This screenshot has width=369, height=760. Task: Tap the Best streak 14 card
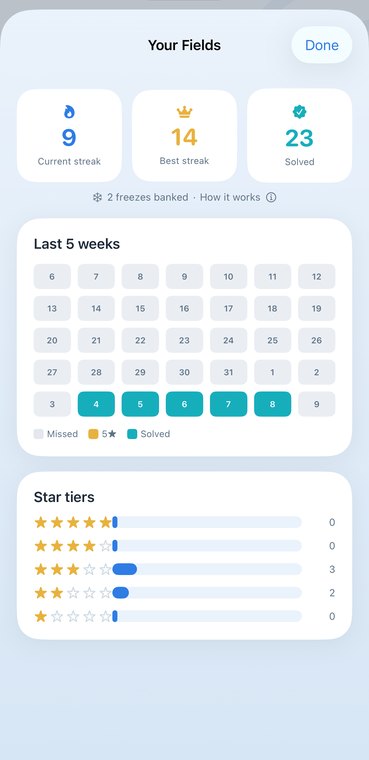[x=184, y=135]
